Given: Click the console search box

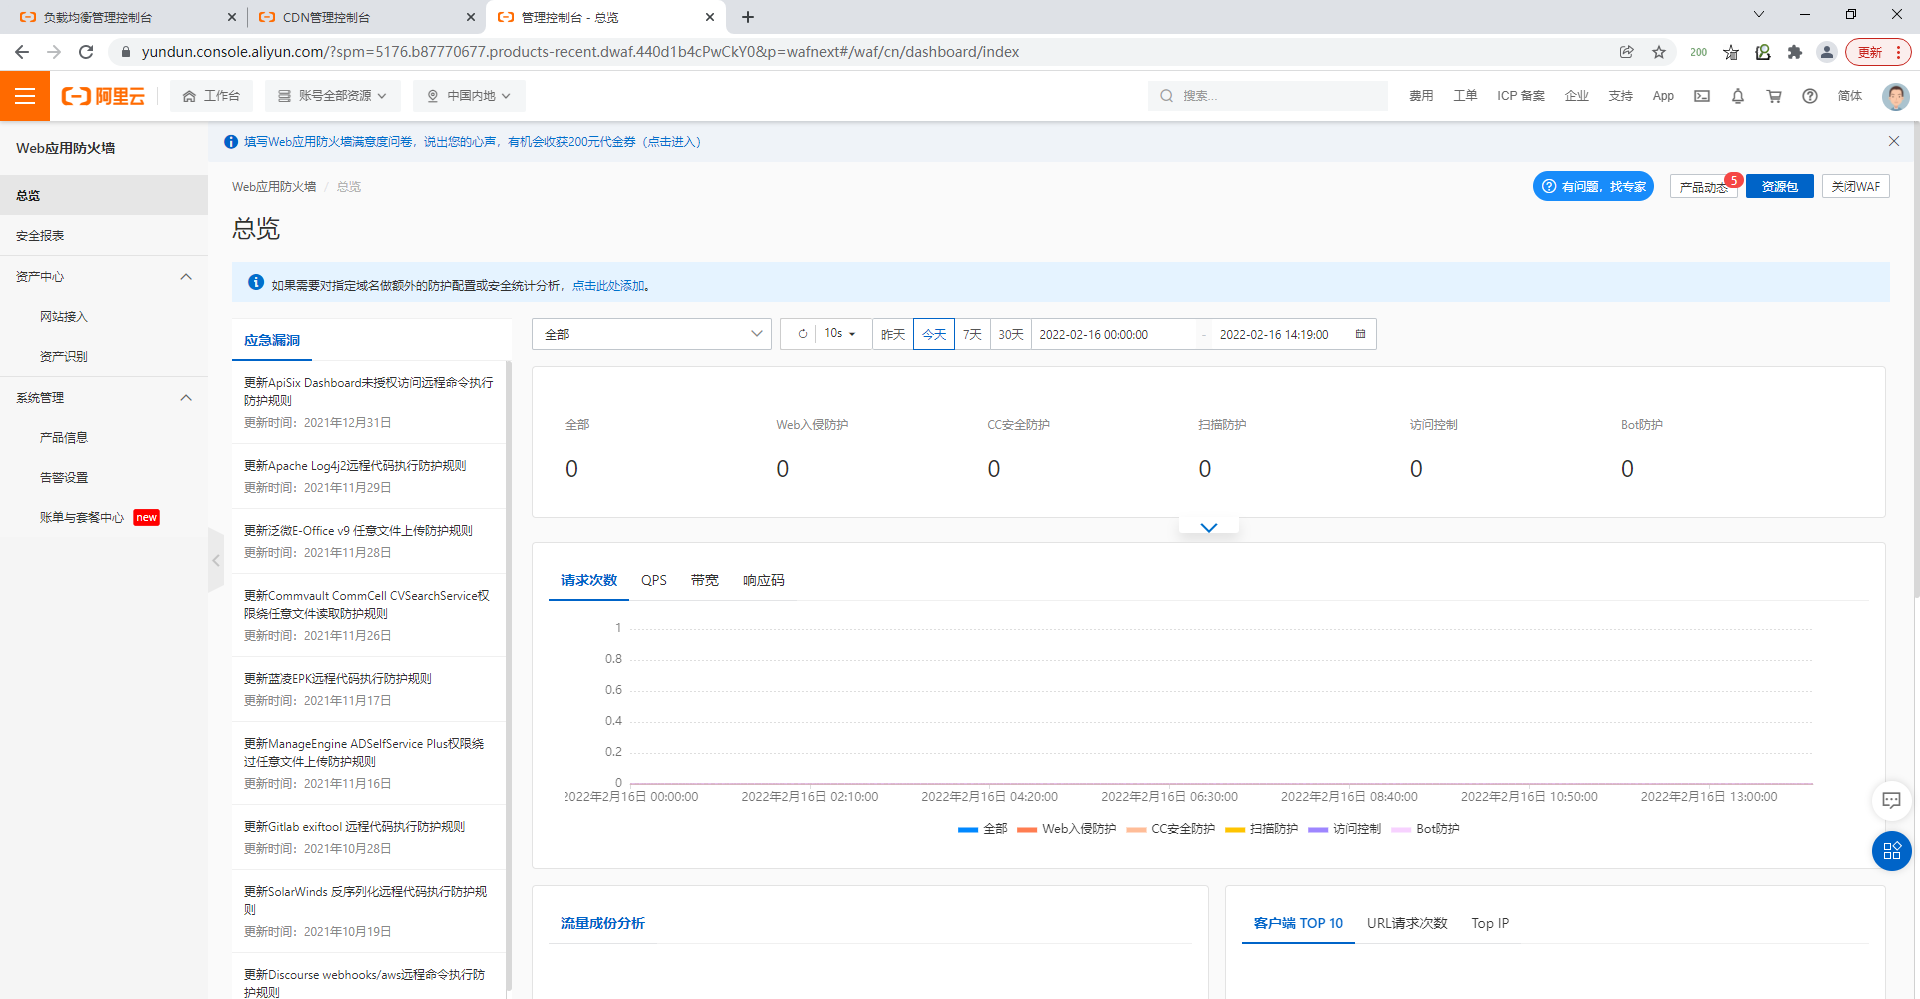Looking at the screenshot, I should click(x=1268, y=96).
